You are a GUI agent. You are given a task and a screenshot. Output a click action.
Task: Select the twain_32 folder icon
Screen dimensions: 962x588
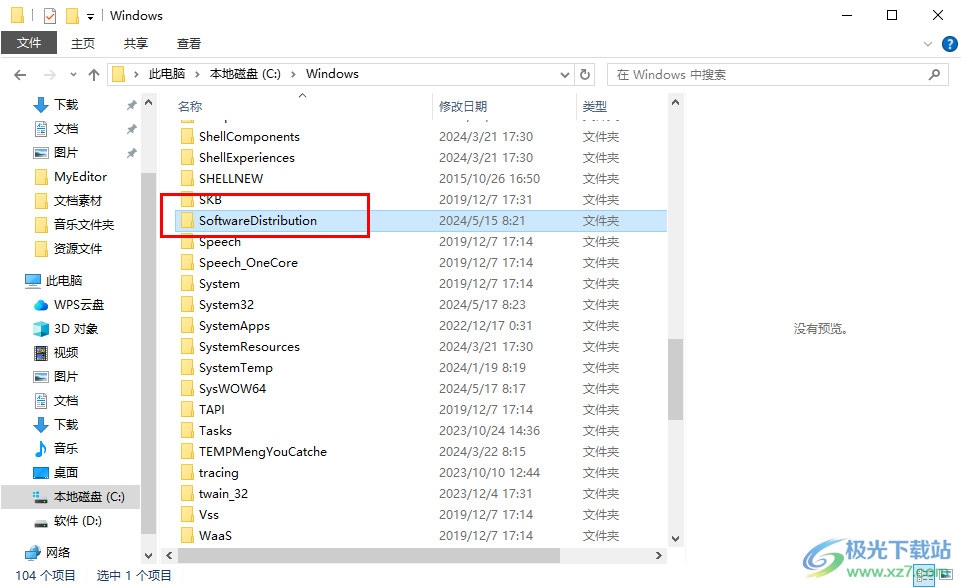[187, 494]
